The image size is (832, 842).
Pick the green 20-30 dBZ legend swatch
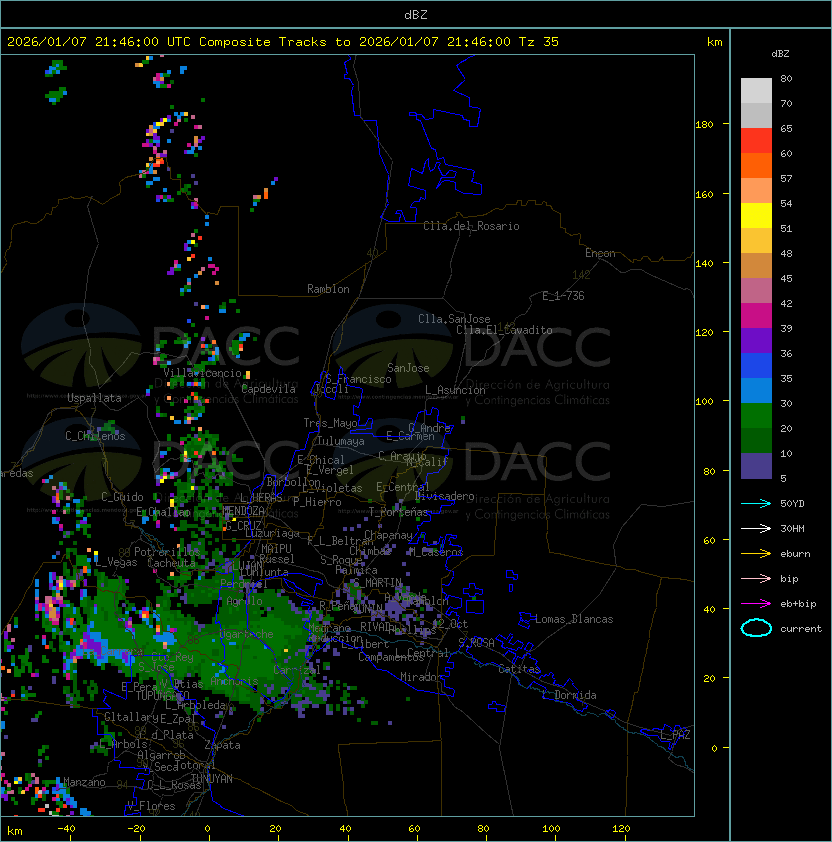(756, 416)
